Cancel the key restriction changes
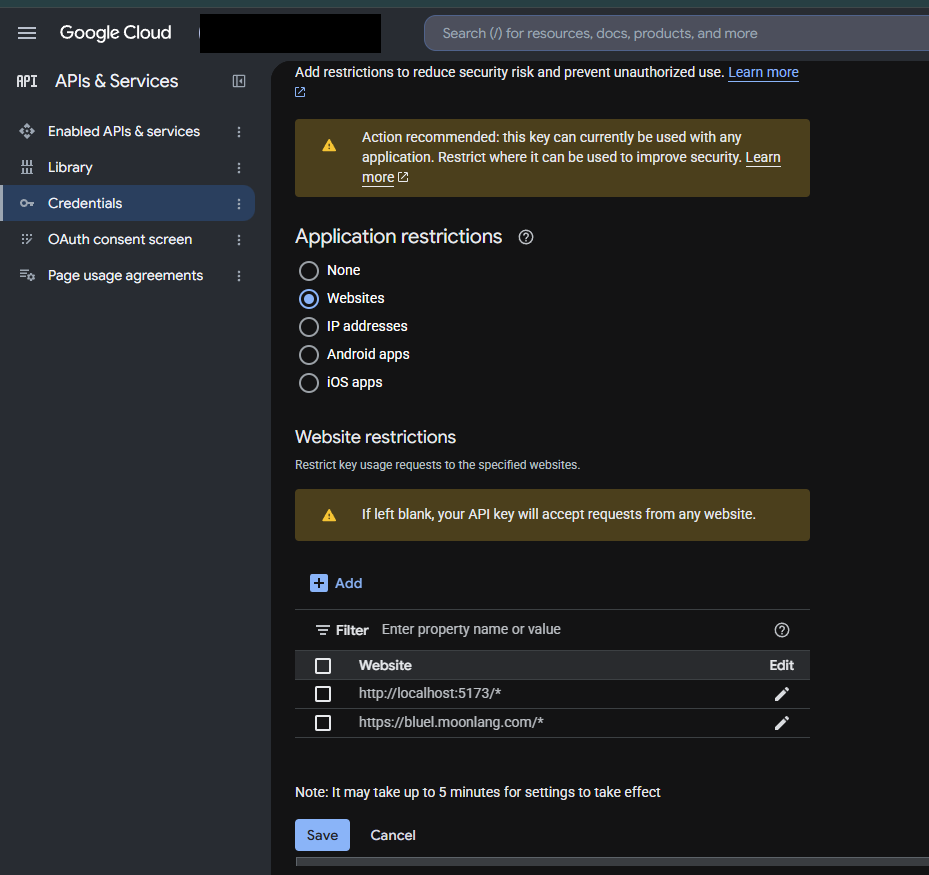This screenshot has width=929, height=875. (x=393, y=835)
